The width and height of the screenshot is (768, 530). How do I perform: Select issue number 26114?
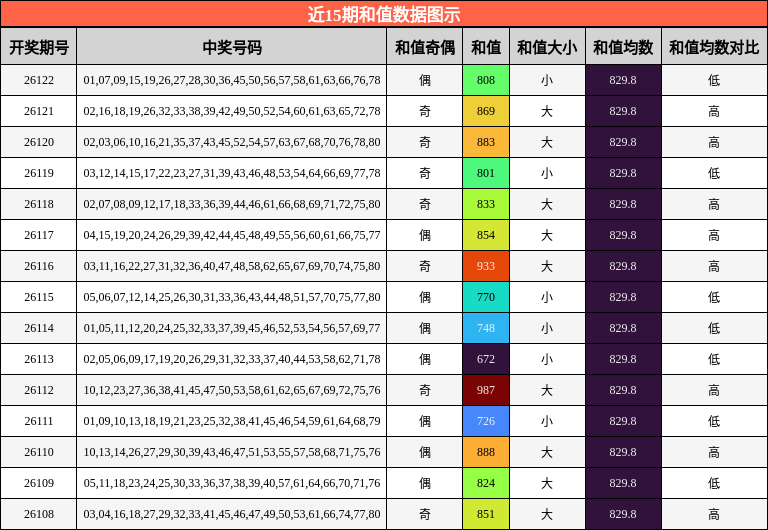click(39, 328)
